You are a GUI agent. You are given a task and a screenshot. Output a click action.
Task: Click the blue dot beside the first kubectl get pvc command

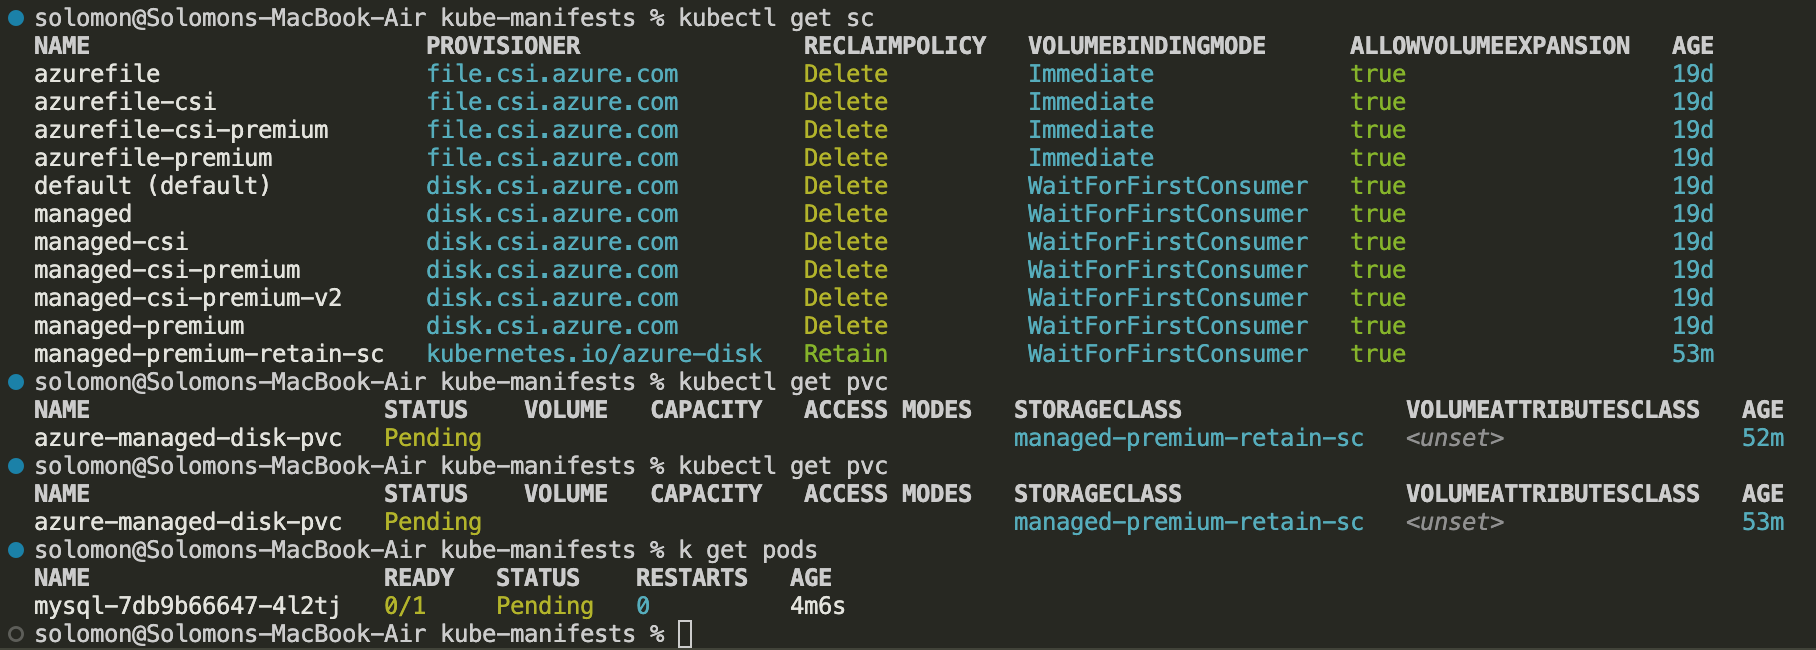click(16, 382)
